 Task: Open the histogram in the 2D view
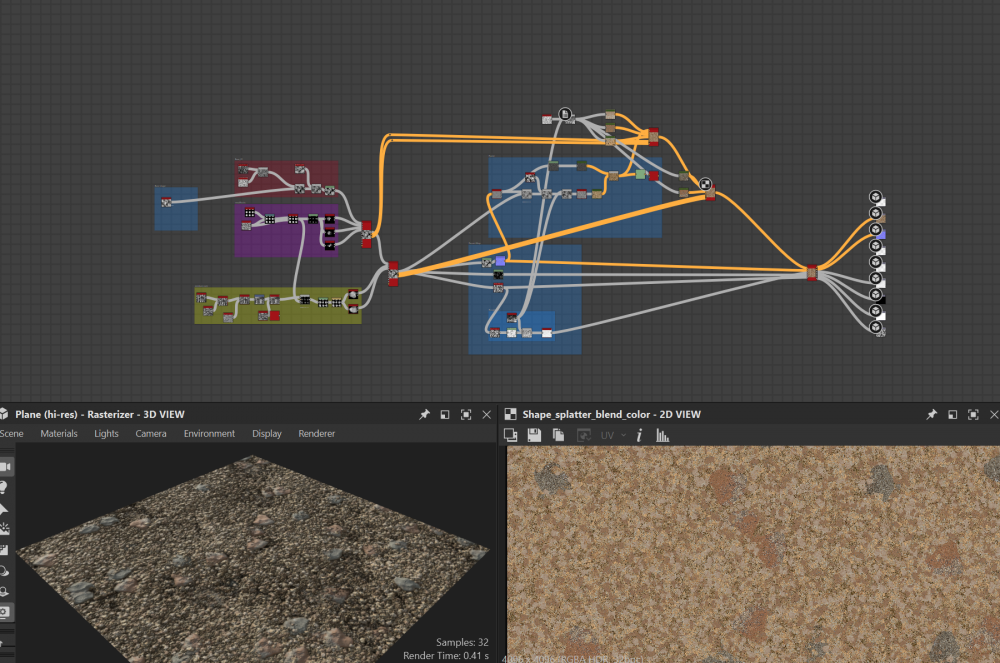point(662,435)
